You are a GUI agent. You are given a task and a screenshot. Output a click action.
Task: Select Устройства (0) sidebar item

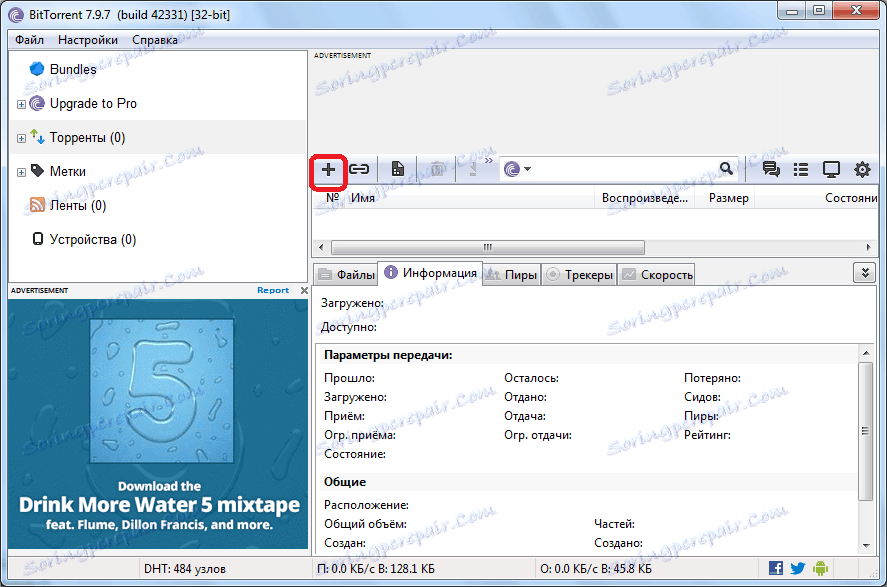(x=93, y=239)
